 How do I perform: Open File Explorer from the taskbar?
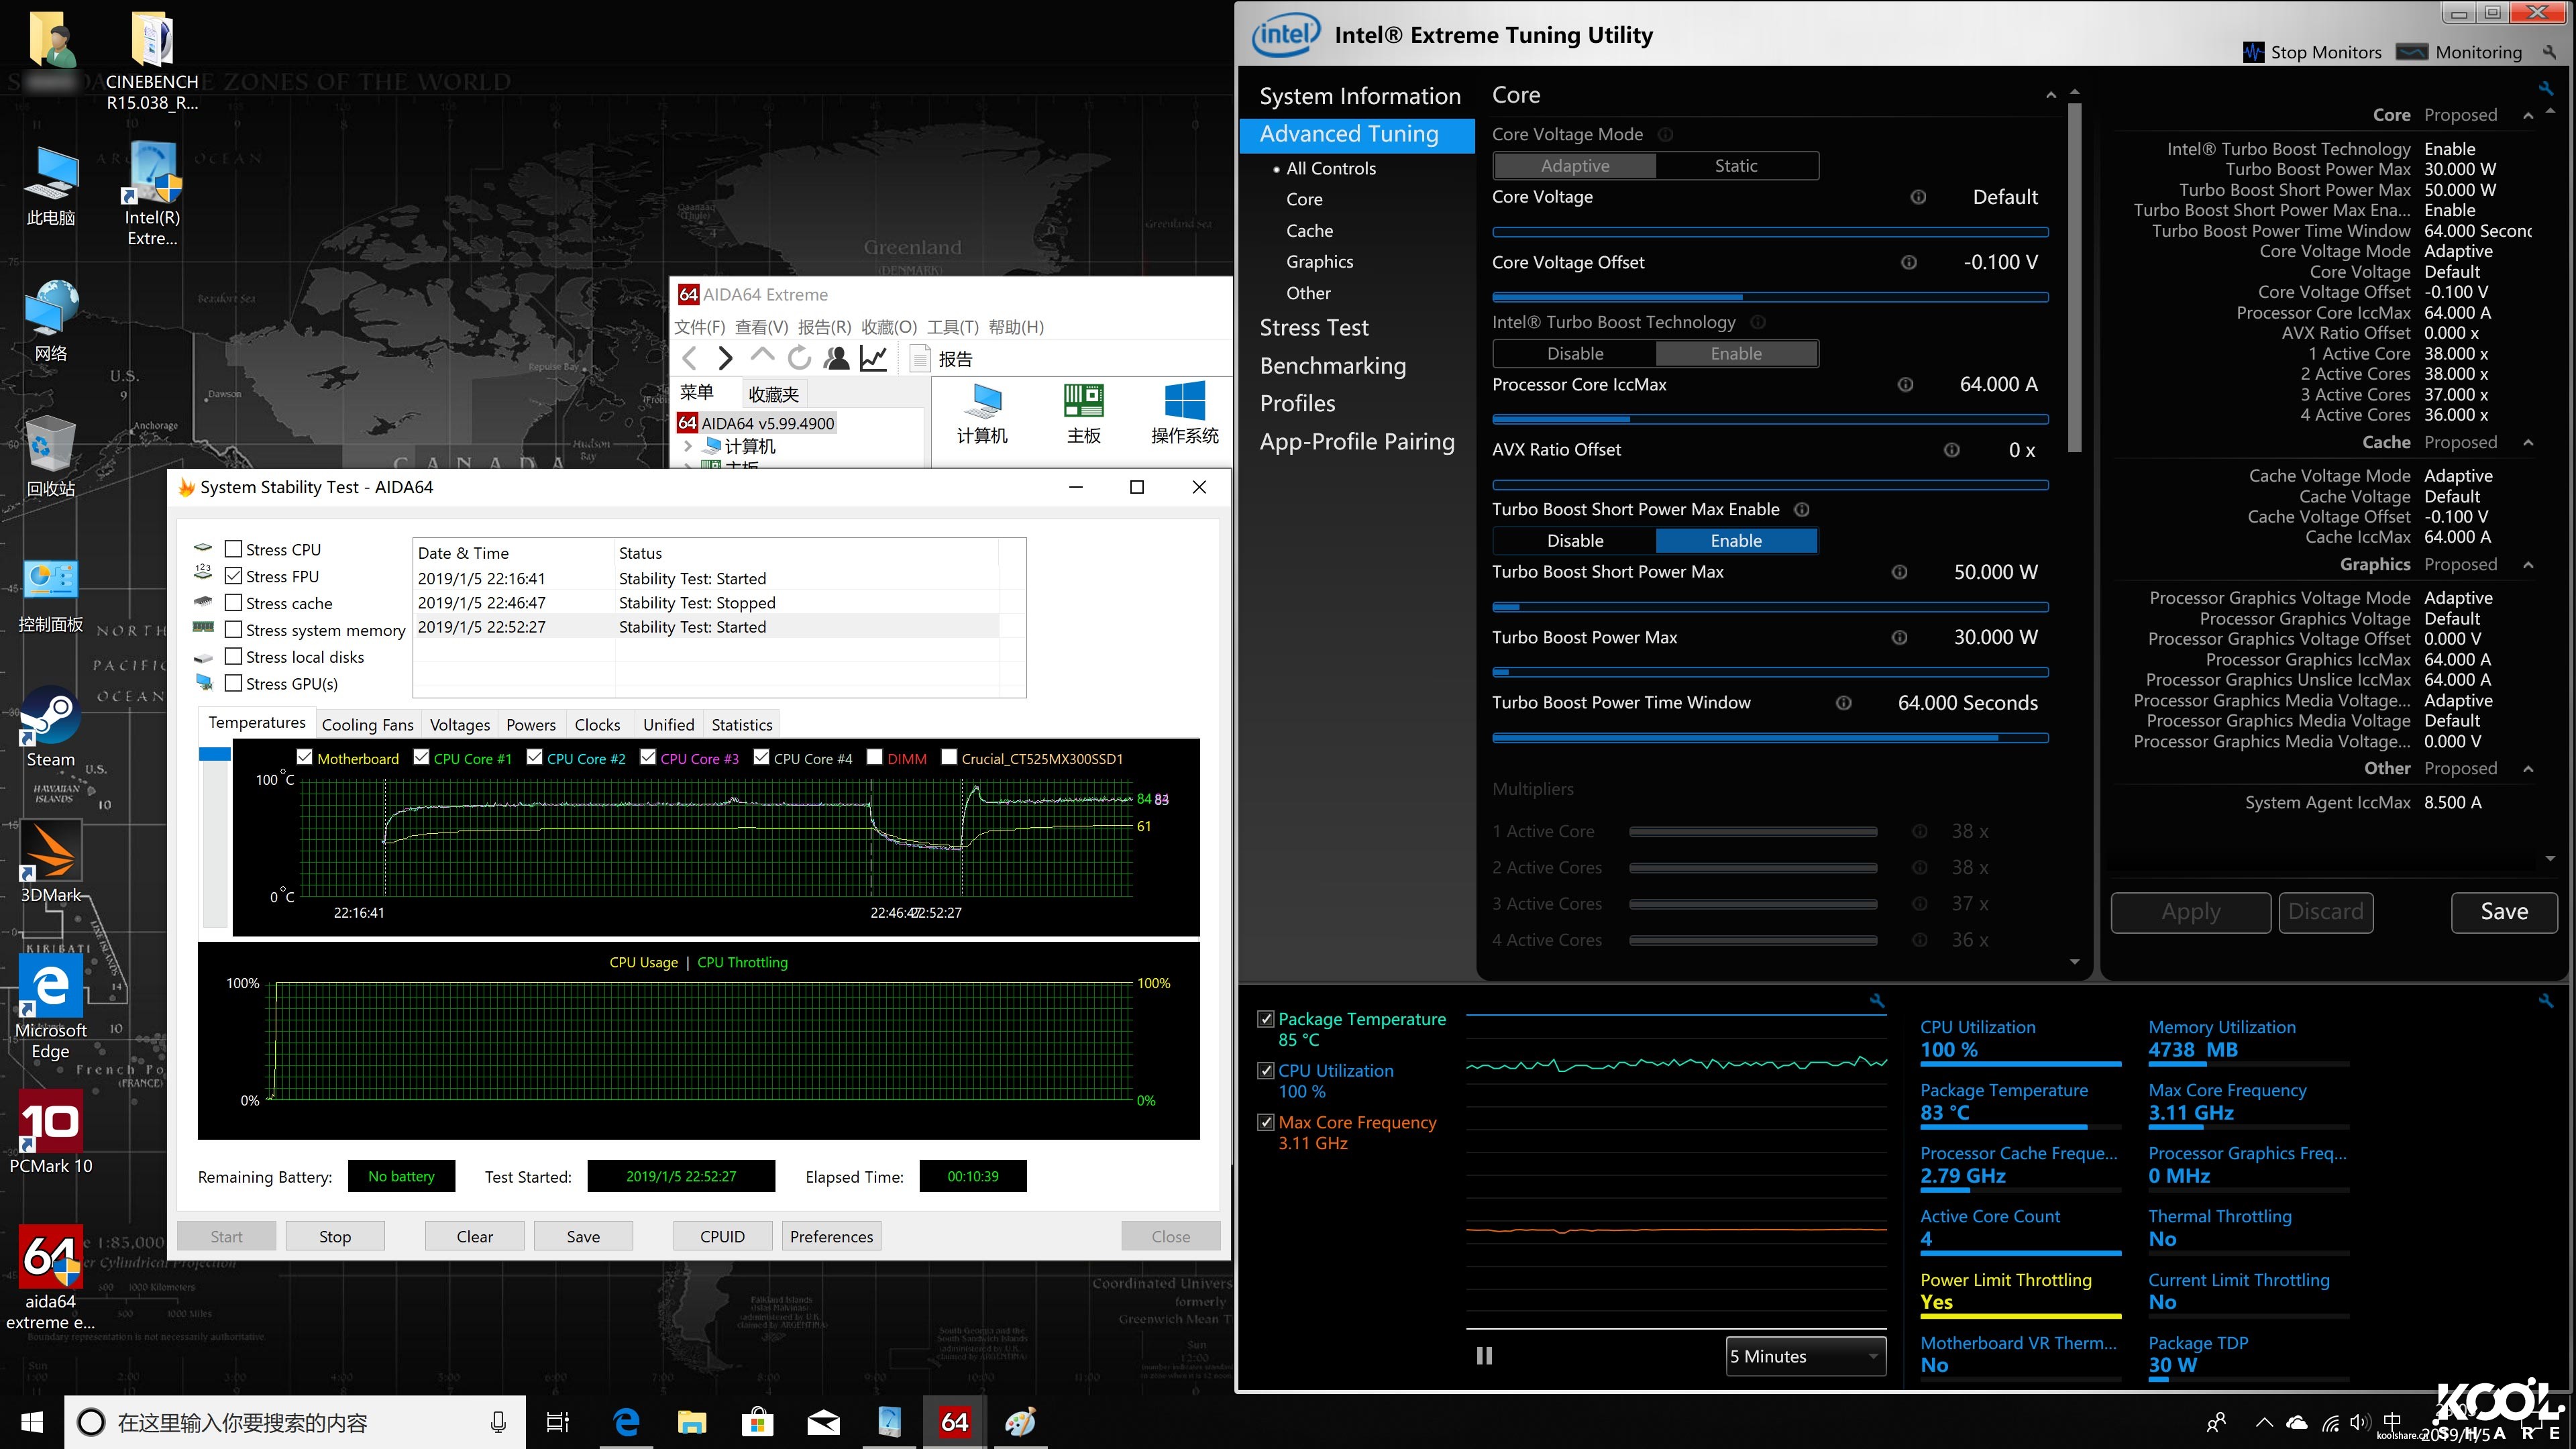point(691,1422)
